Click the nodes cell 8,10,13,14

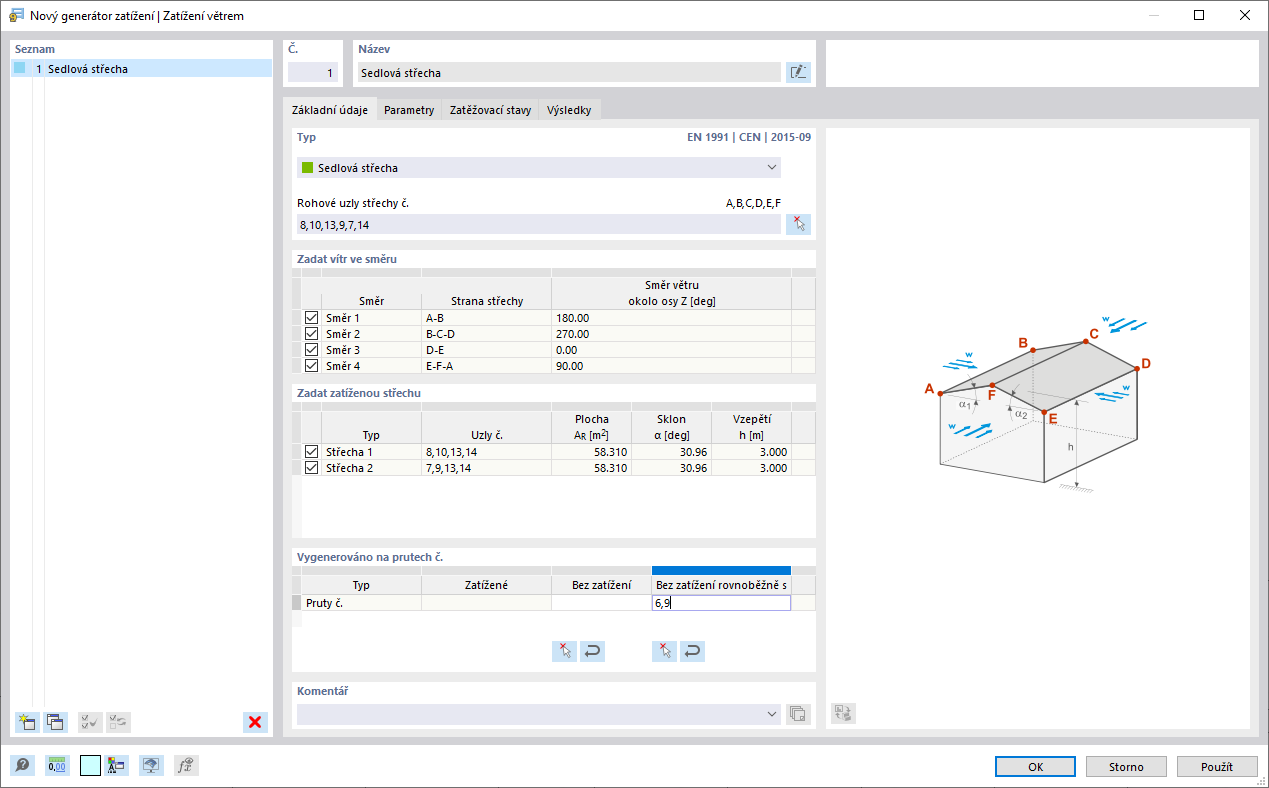click(486, 452)
